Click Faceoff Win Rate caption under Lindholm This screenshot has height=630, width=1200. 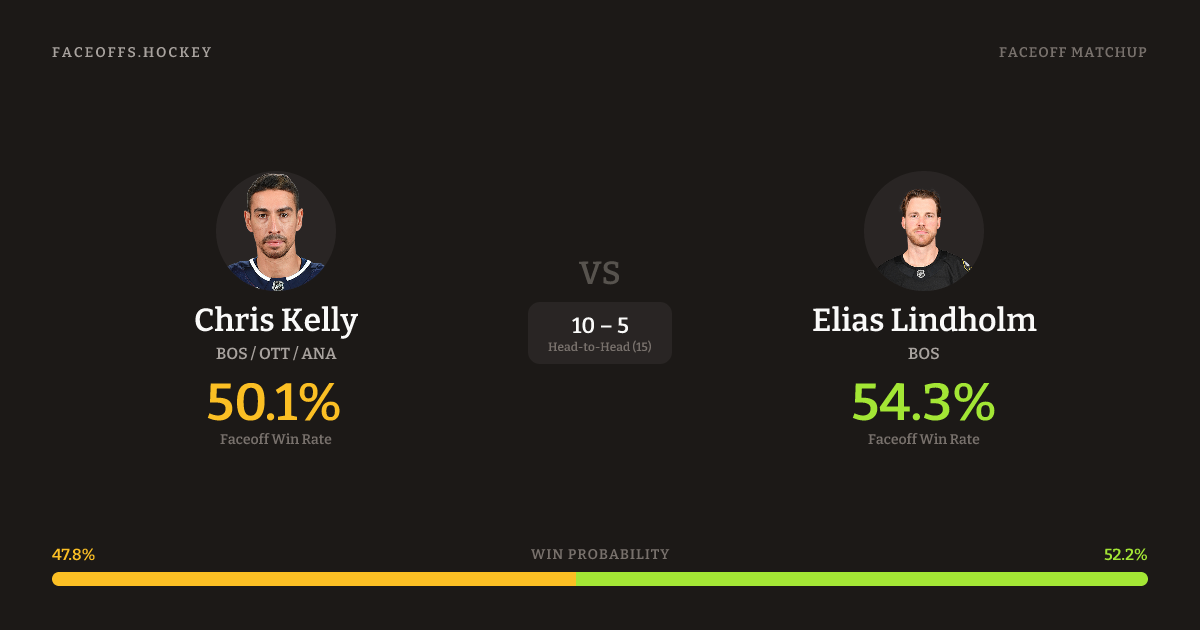923,439
